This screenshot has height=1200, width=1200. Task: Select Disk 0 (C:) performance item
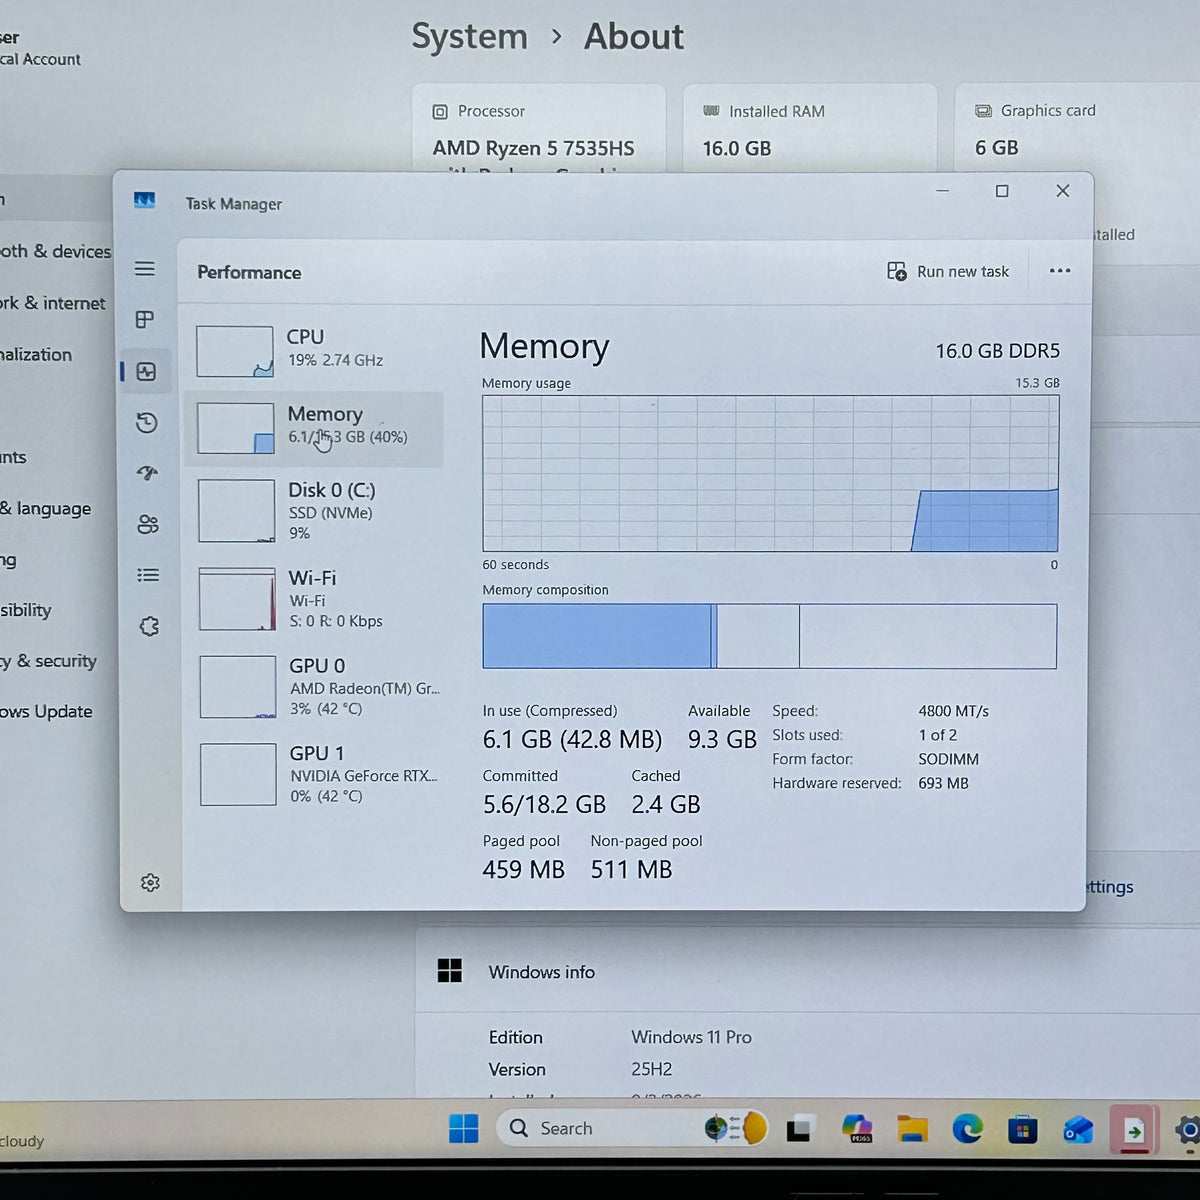[314, 511]
